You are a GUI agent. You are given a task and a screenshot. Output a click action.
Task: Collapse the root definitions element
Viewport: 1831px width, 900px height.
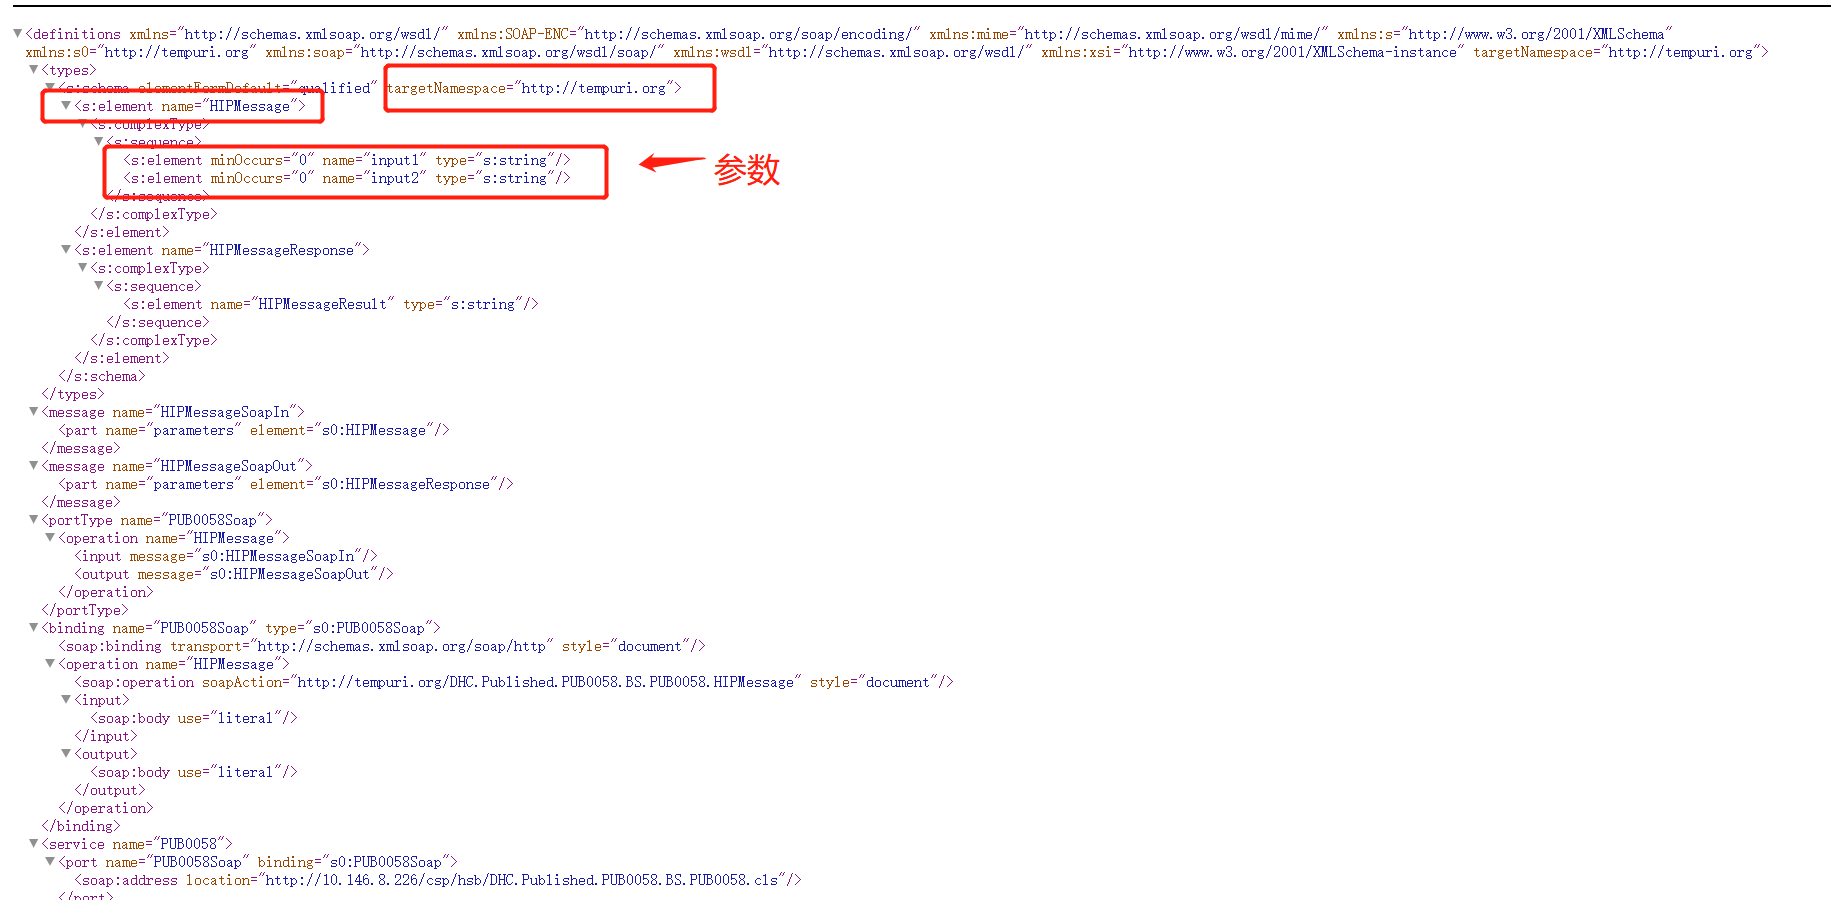[x=16, y=33]
